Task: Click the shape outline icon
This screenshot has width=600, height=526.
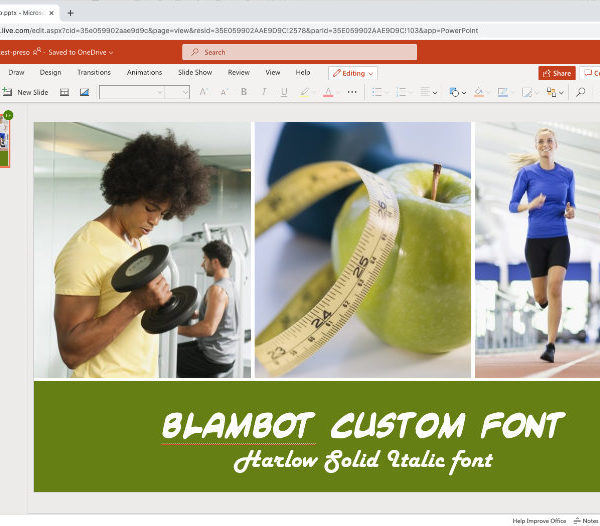Action: click(x=502, y=92)
